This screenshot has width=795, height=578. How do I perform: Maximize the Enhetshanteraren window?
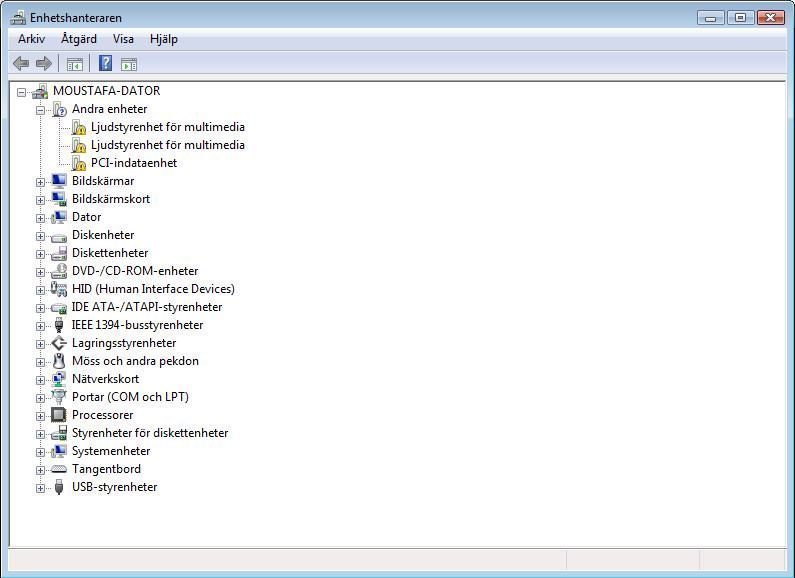click(740, 18)
